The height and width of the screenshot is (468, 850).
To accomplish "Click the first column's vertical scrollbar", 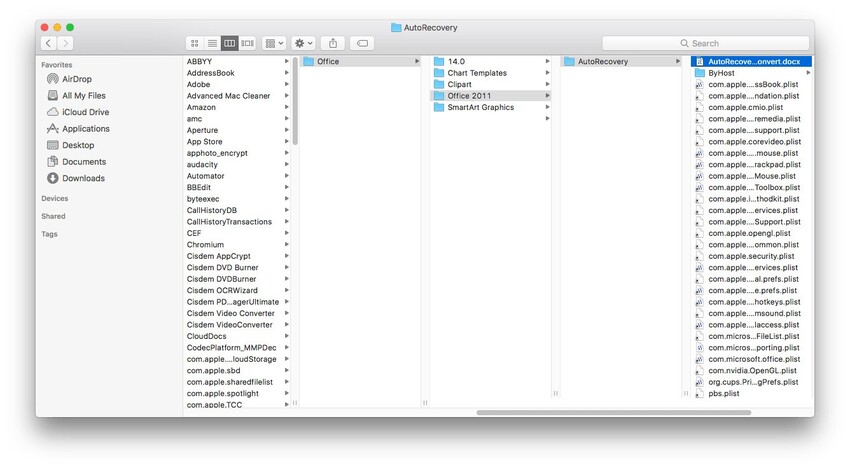I will 295,101.
